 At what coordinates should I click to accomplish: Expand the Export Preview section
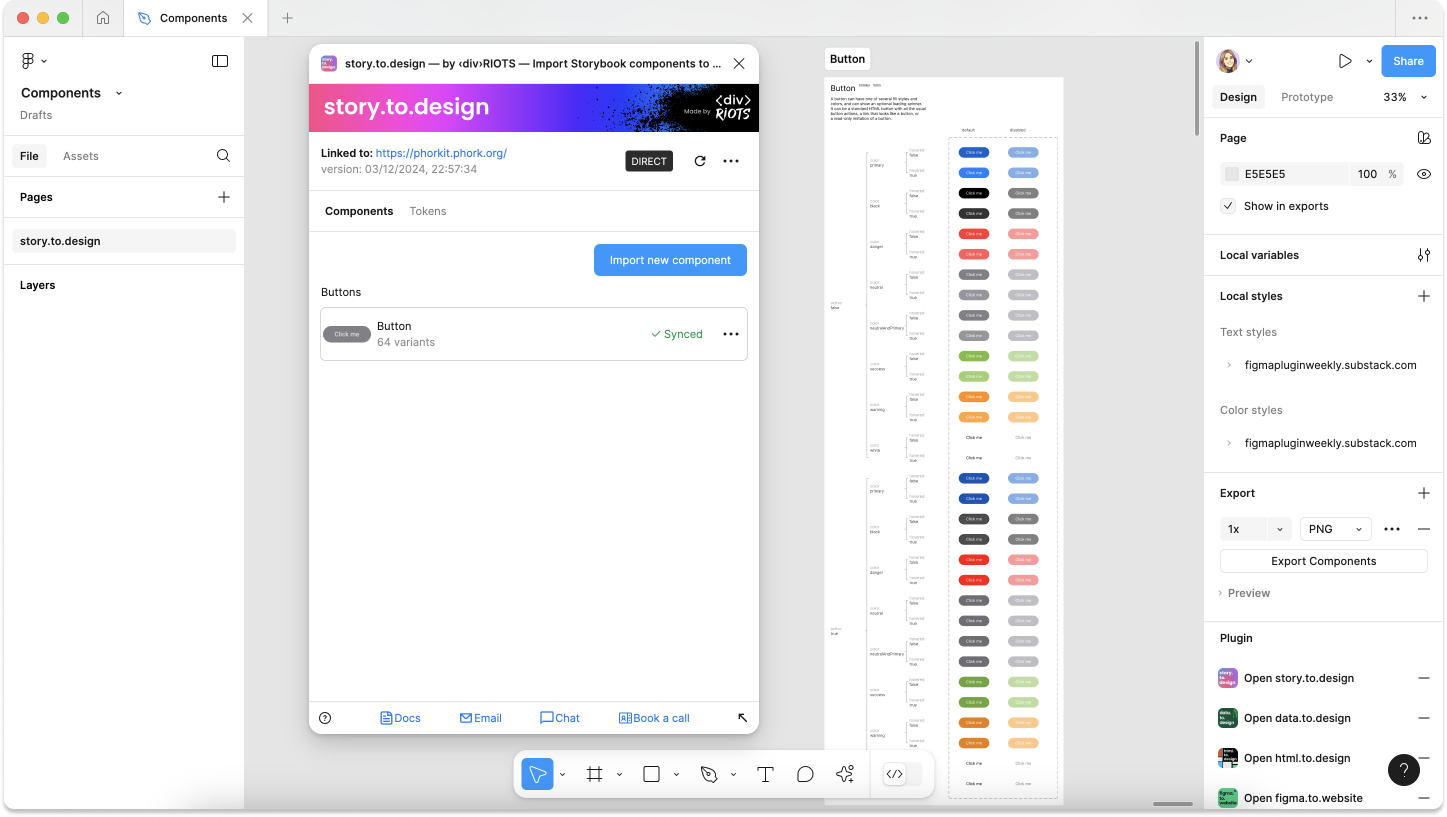(x=1244, y=593)
